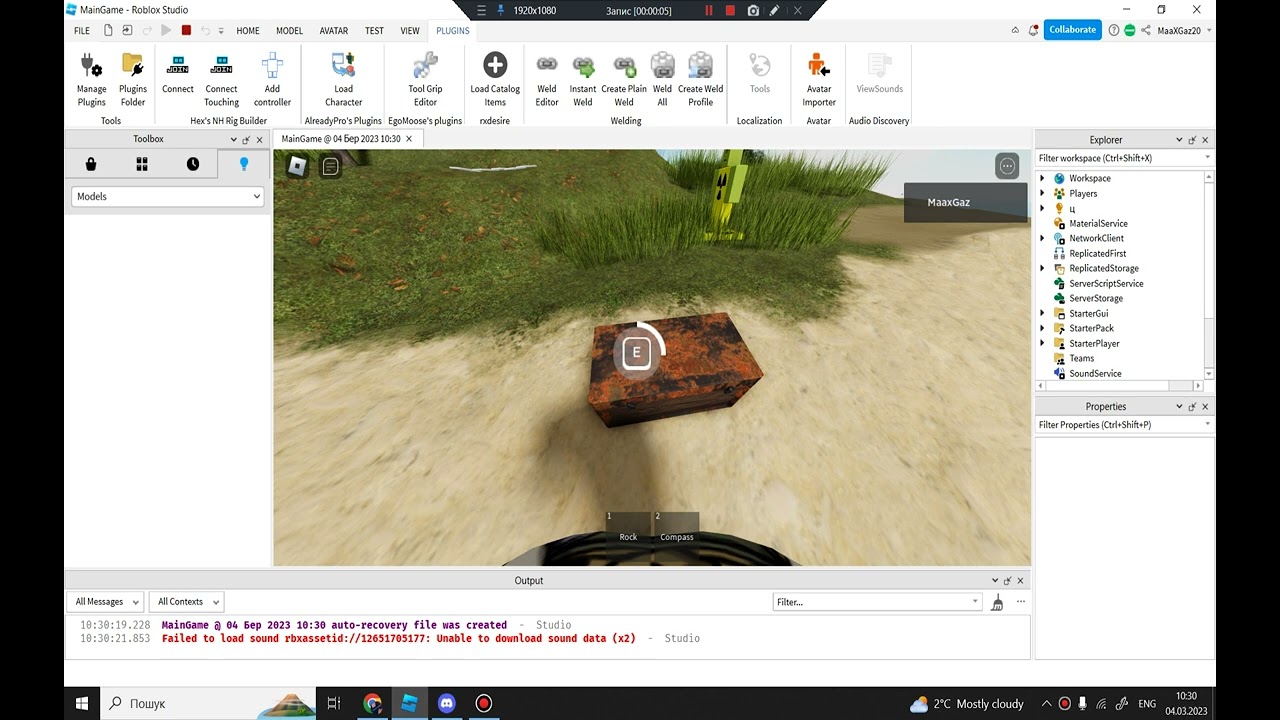Open Chrome from the taskbar
The image size is (1280, 720).
pos(372,703)
